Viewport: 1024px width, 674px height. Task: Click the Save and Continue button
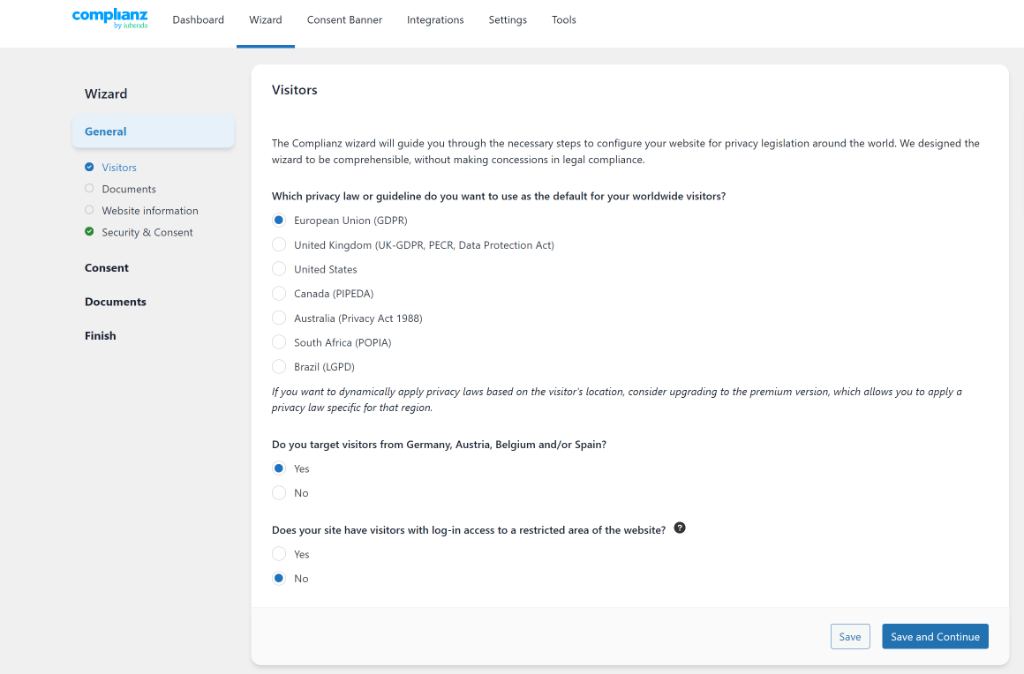[935, 636]
